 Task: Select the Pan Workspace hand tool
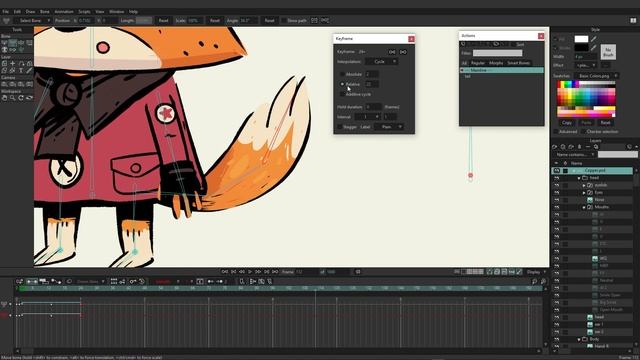point(4,98)
